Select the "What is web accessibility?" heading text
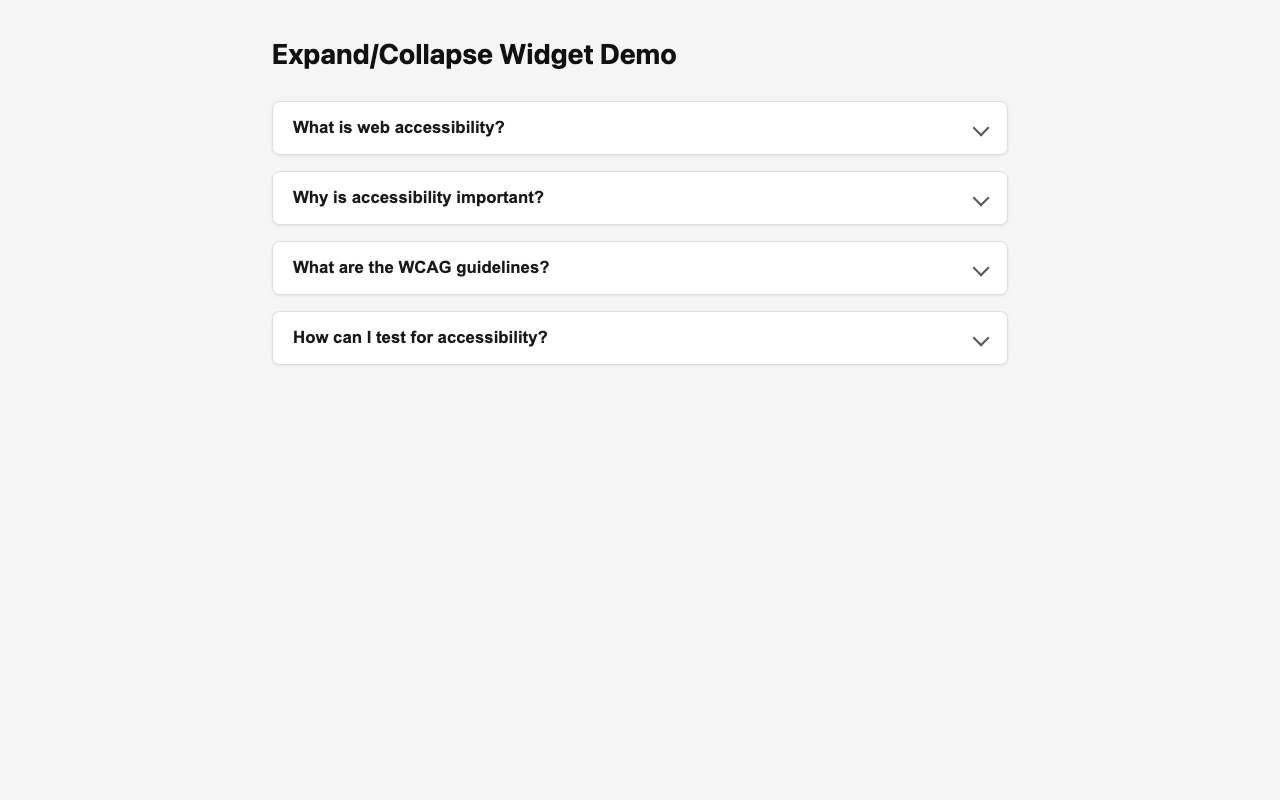1280x800 pixels. 398,127
